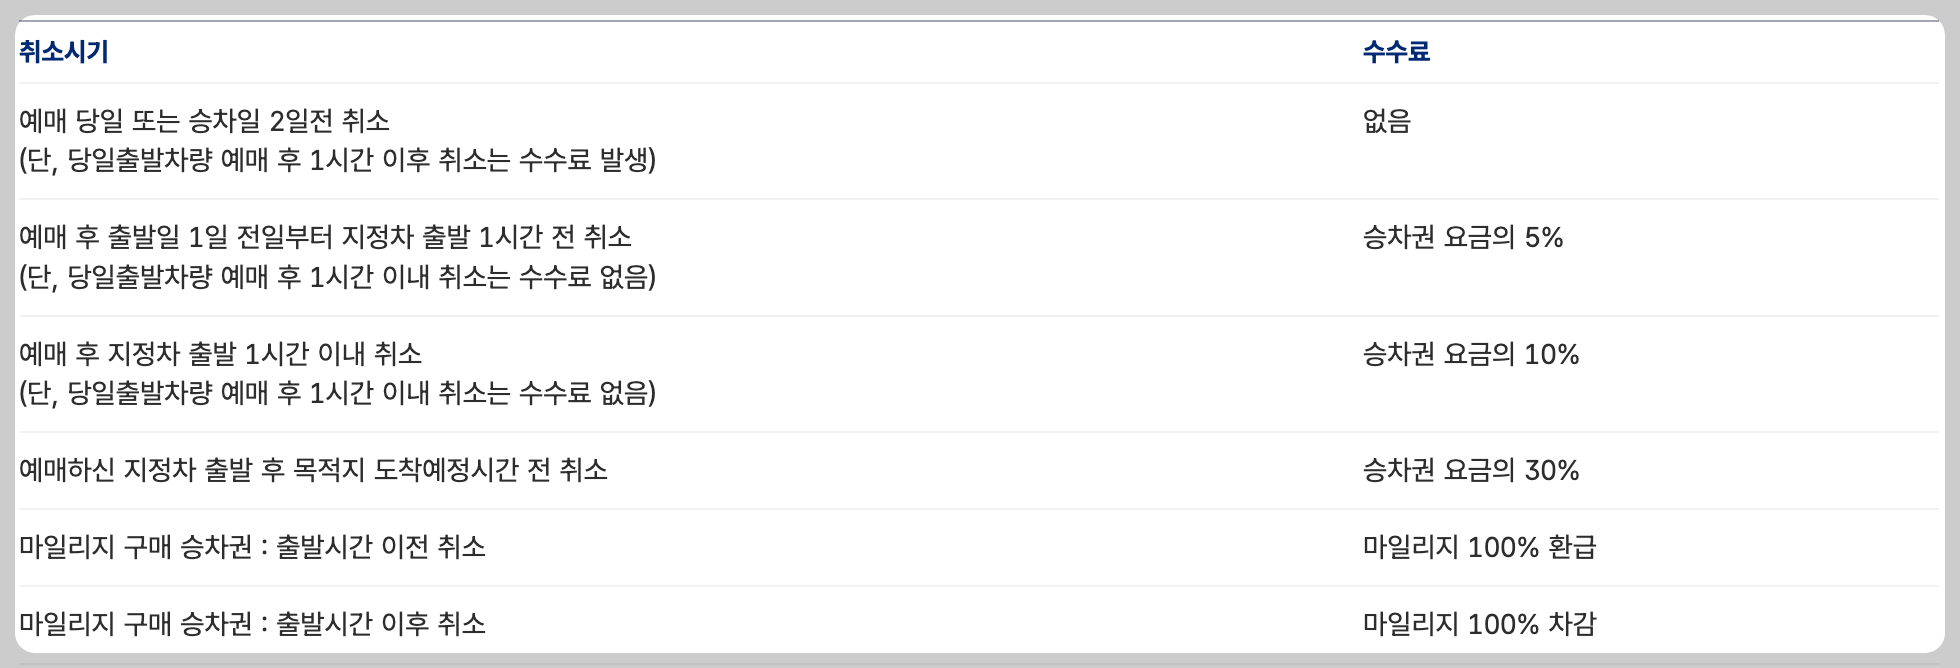Screen dimensions: 1960x668
Task: Click the 승차권 요금의 10% fee cell
Action: 1471,354
